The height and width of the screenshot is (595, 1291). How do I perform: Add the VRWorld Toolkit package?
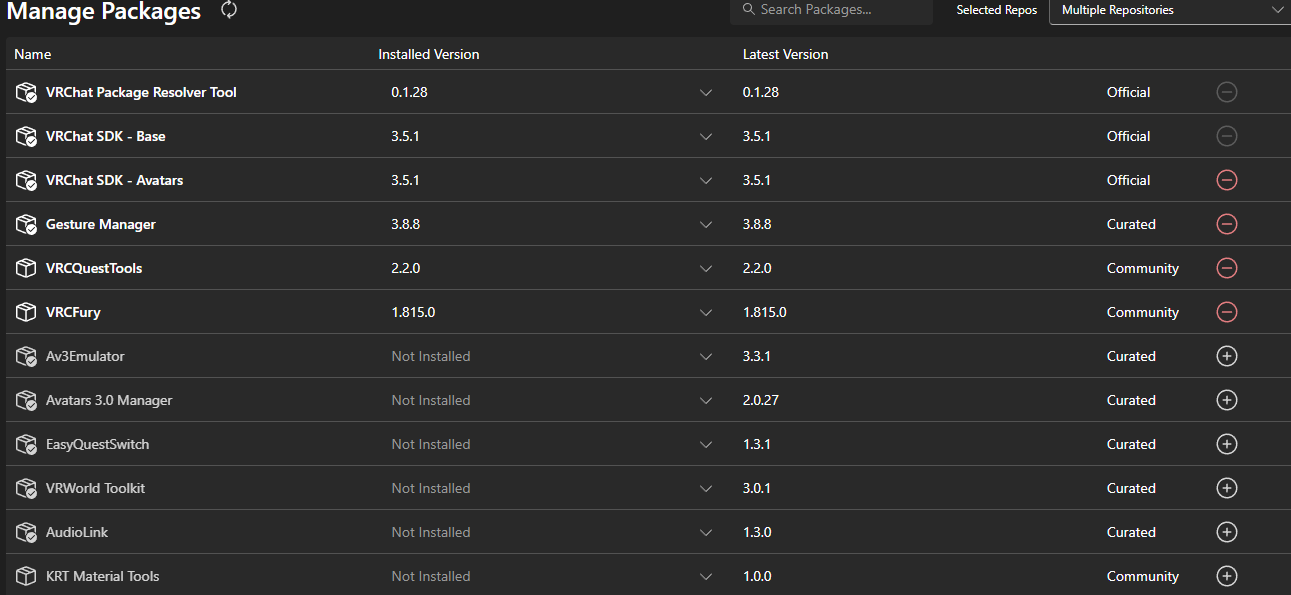1227,488
